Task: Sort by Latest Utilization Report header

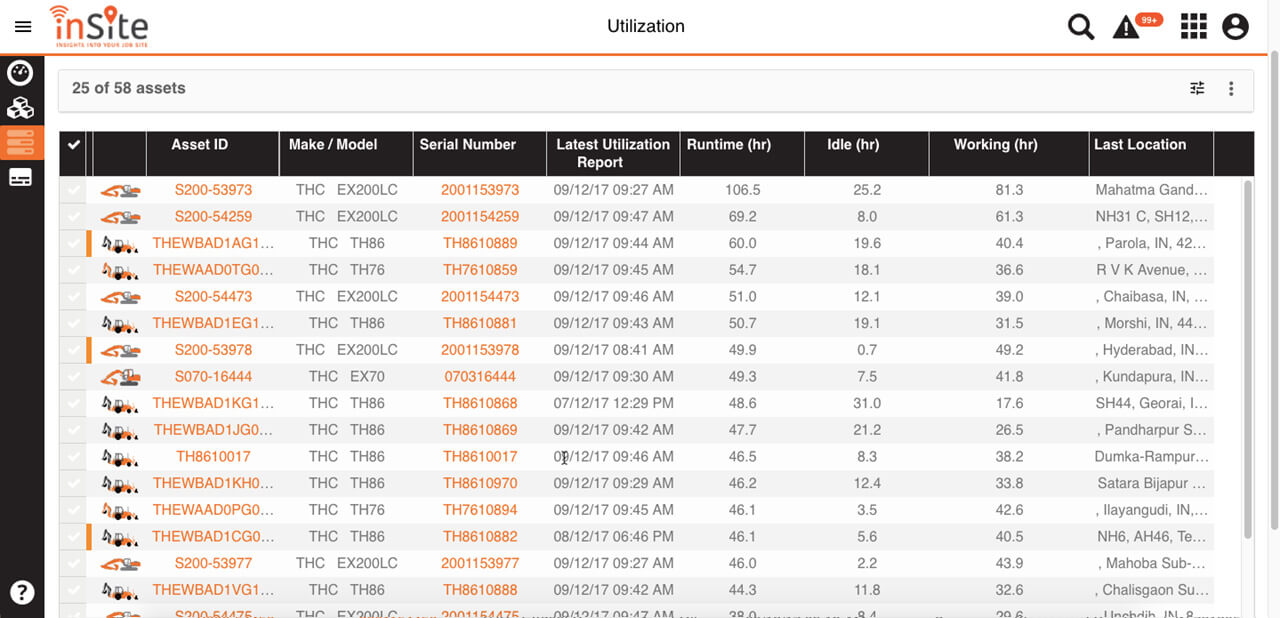Action: (x=613, y=153)
